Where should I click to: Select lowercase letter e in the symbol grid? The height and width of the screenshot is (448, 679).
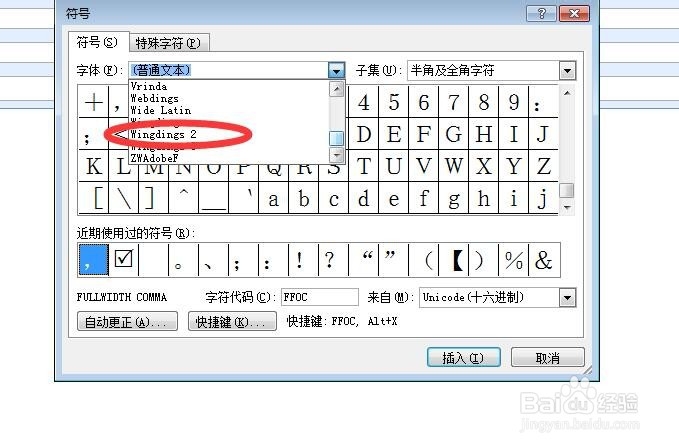[x=394, y=198]
